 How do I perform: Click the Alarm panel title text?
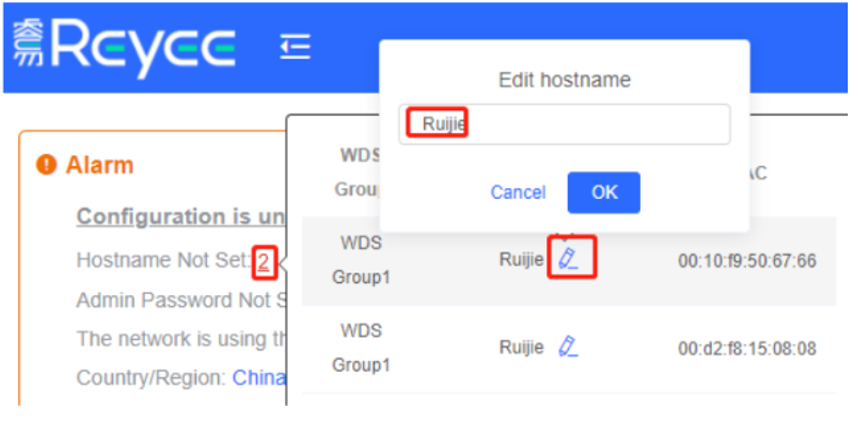pyautogui.click(x=99, y=165)
